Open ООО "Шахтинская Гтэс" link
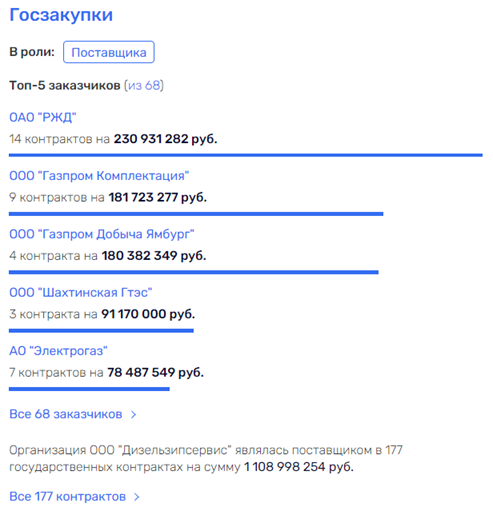 tap(81, 292)
